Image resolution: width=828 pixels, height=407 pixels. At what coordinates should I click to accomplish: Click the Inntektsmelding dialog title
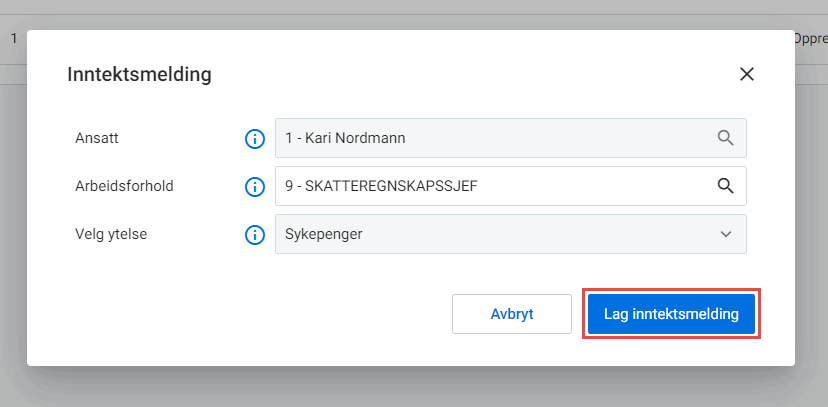[x=139, y=74]
